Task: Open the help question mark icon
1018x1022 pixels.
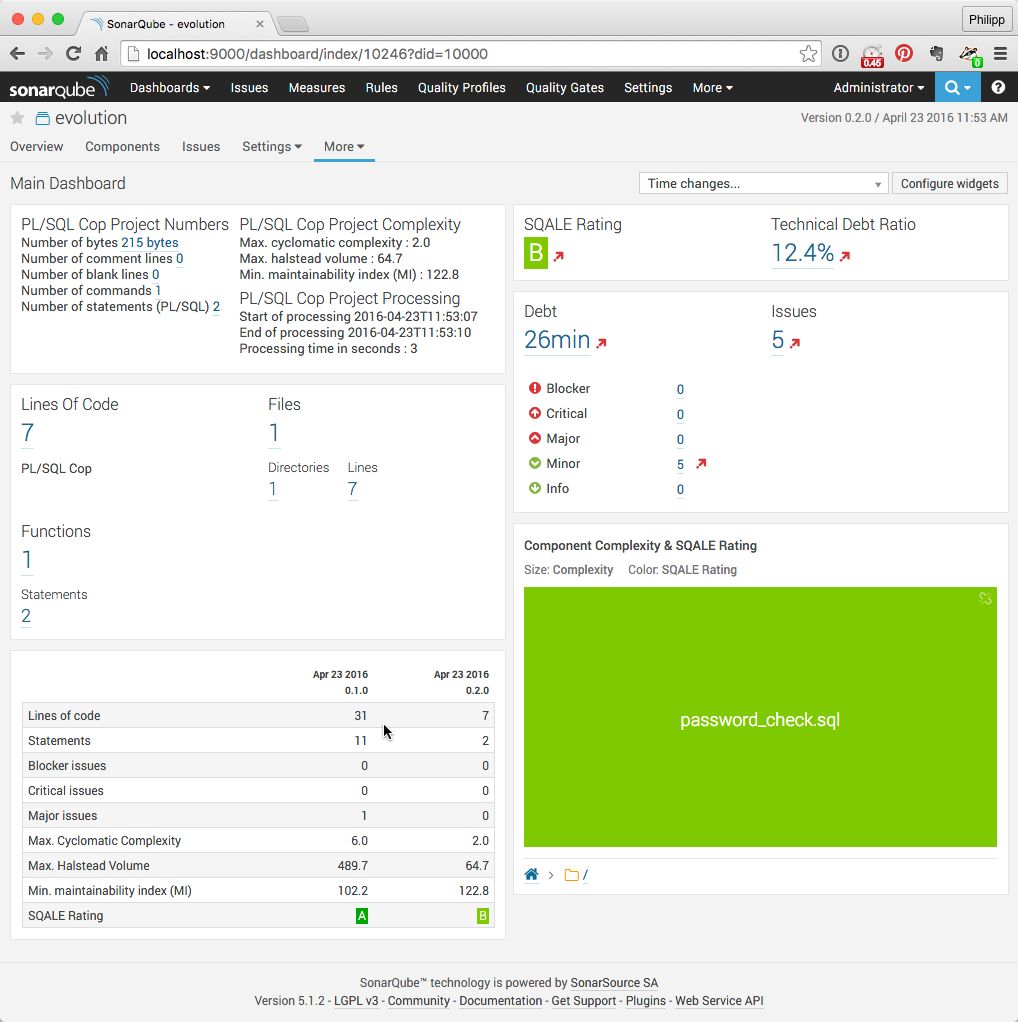Action: tap(998, 87)
